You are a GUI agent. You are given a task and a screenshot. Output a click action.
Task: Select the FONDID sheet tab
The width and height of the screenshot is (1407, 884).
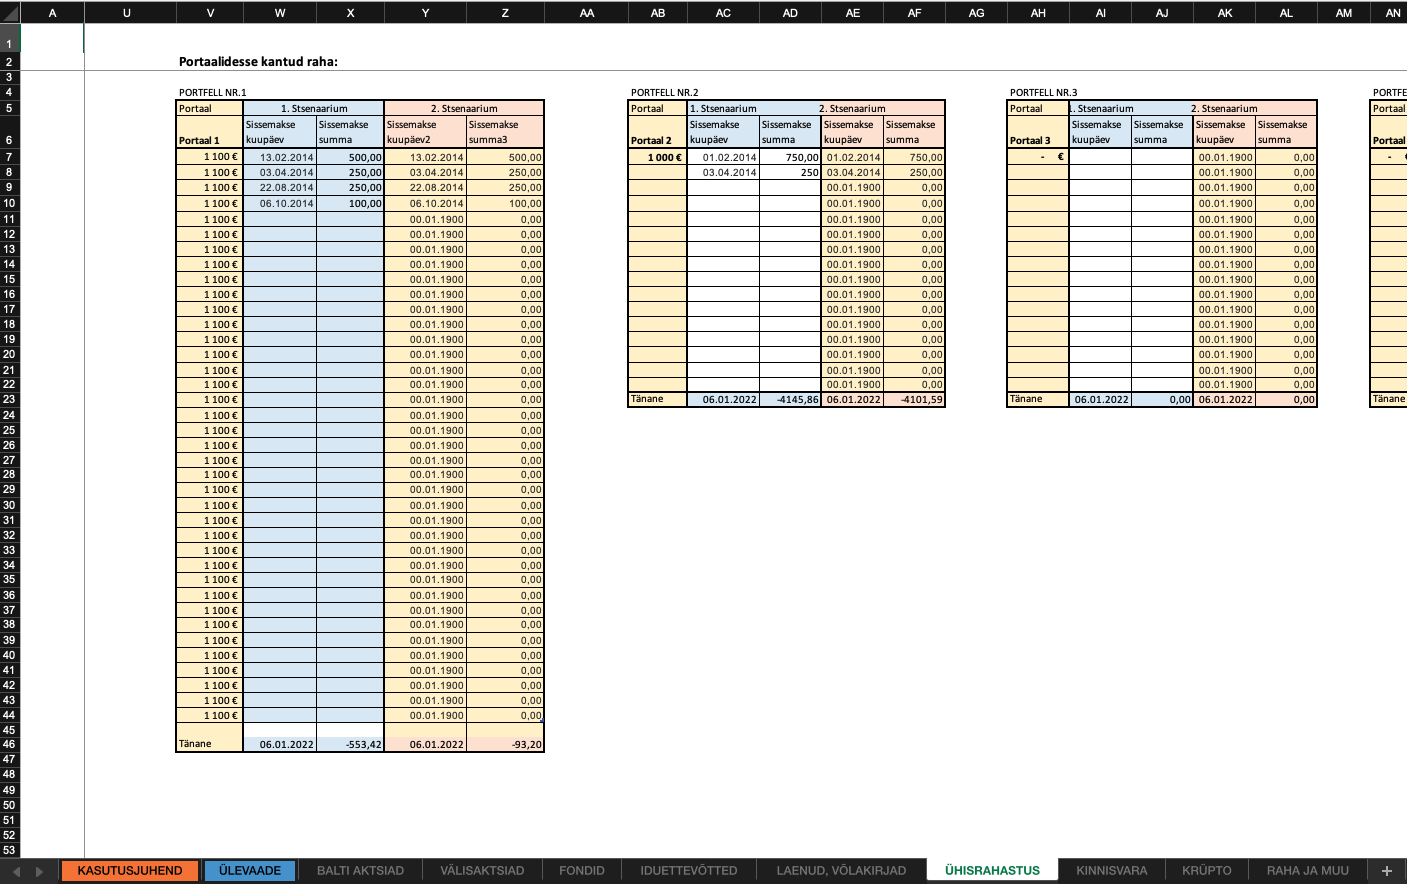582,871
